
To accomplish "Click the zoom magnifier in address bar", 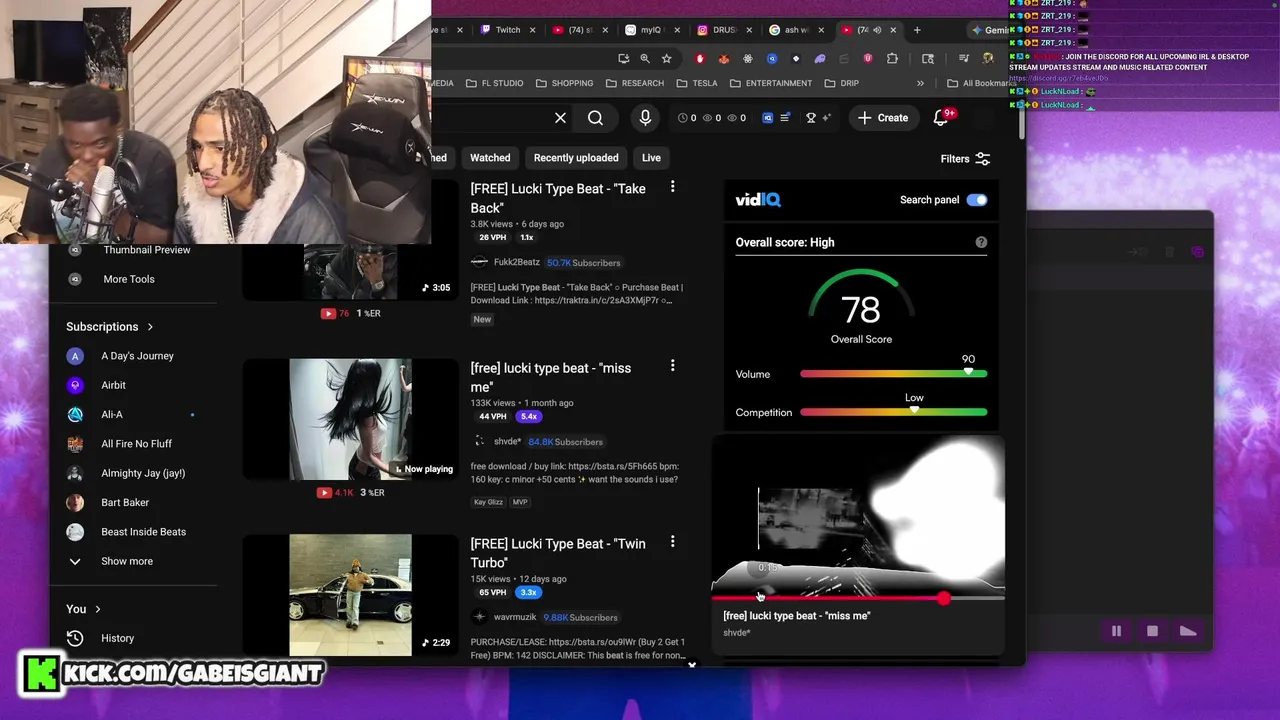I will pos(645,59).
